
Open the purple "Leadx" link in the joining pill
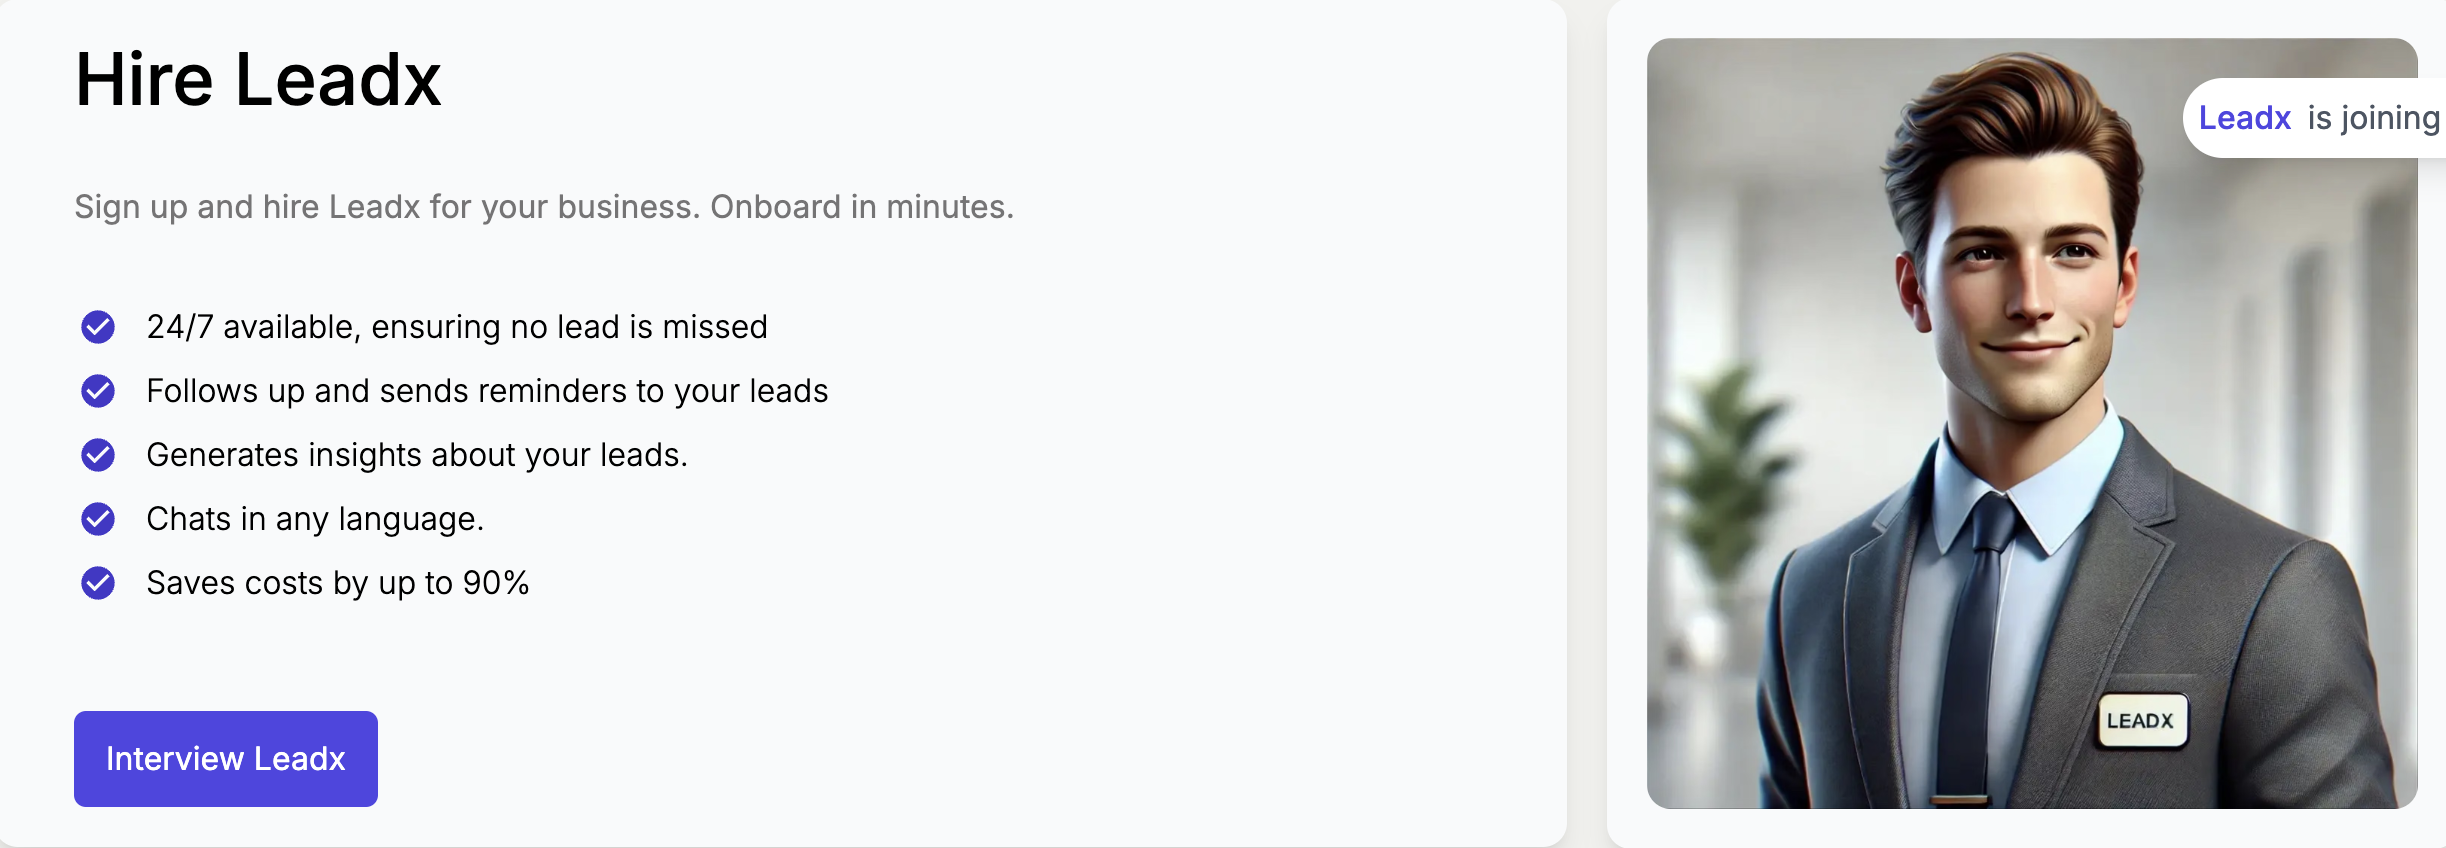(2244, 118)
